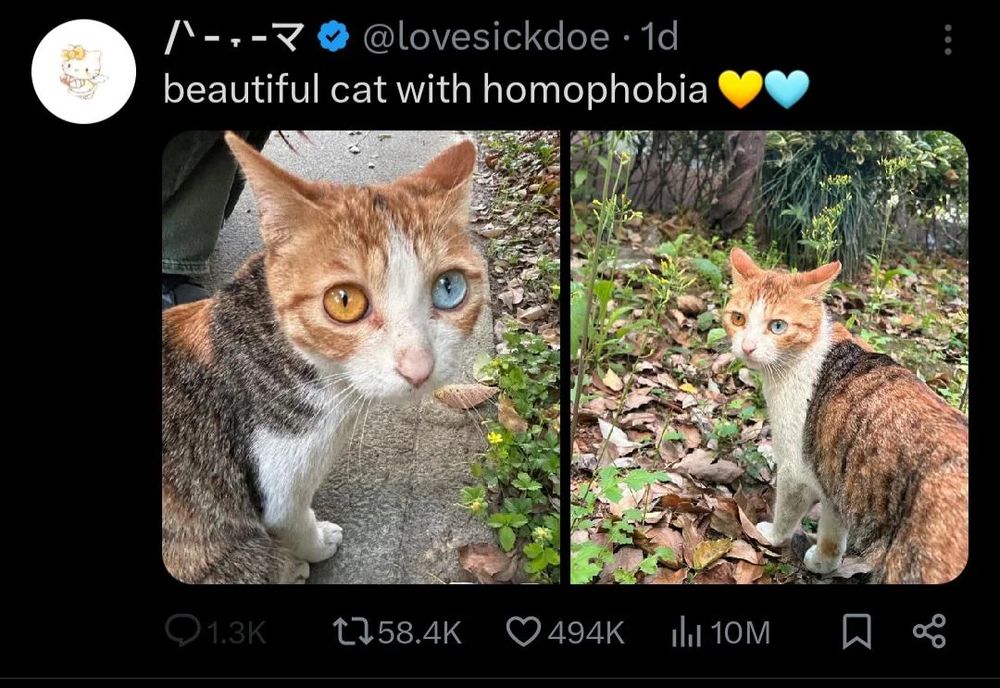Image resolution: width=1000 pixels, height=688 pixels.
Task: Select the yellow heart emoji
Action: pos(740,89)
